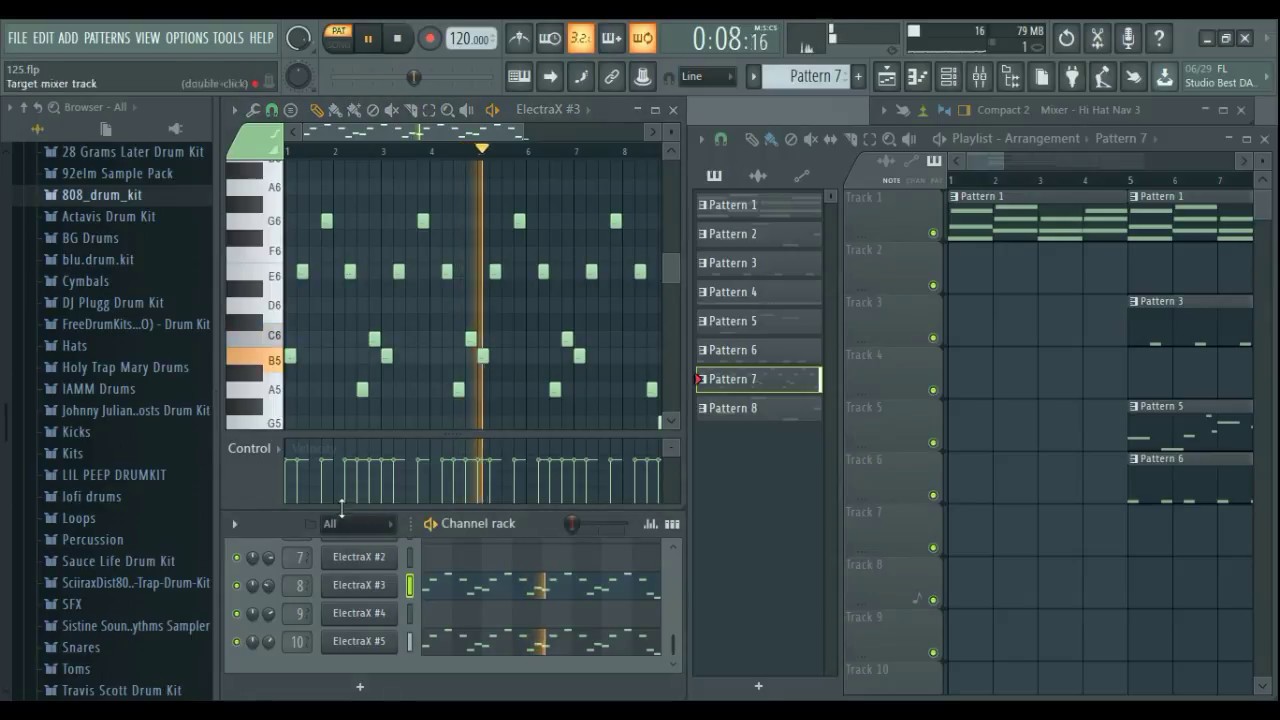Image resolution: width=1280 pixels, height=720 pixels.
Task: Open the TOOLS menu
Action: click(x=228, y=38)
